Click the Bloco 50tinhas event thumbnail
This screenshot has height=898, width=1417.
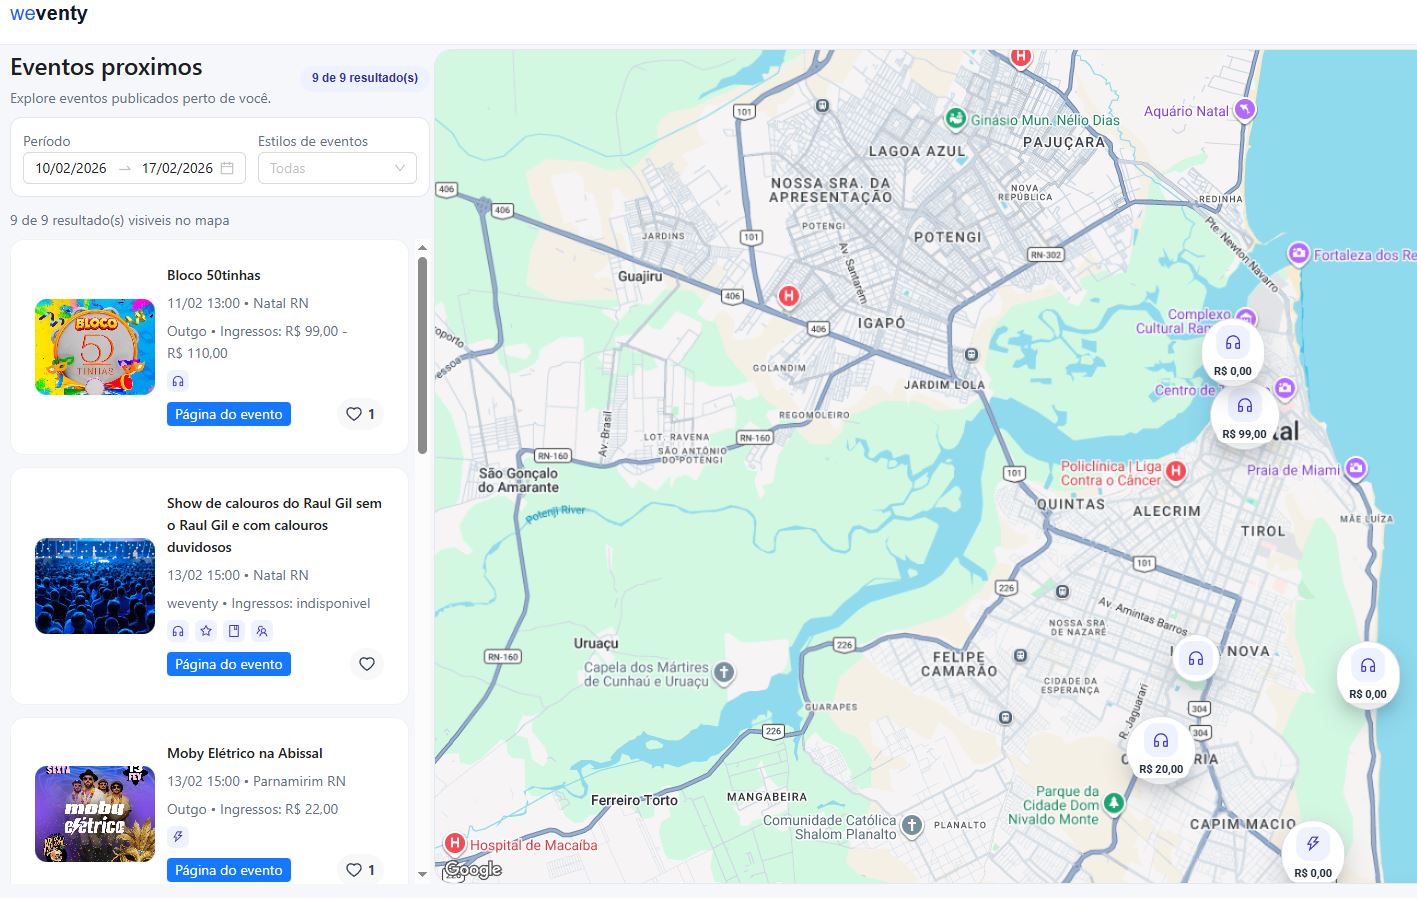95,347
